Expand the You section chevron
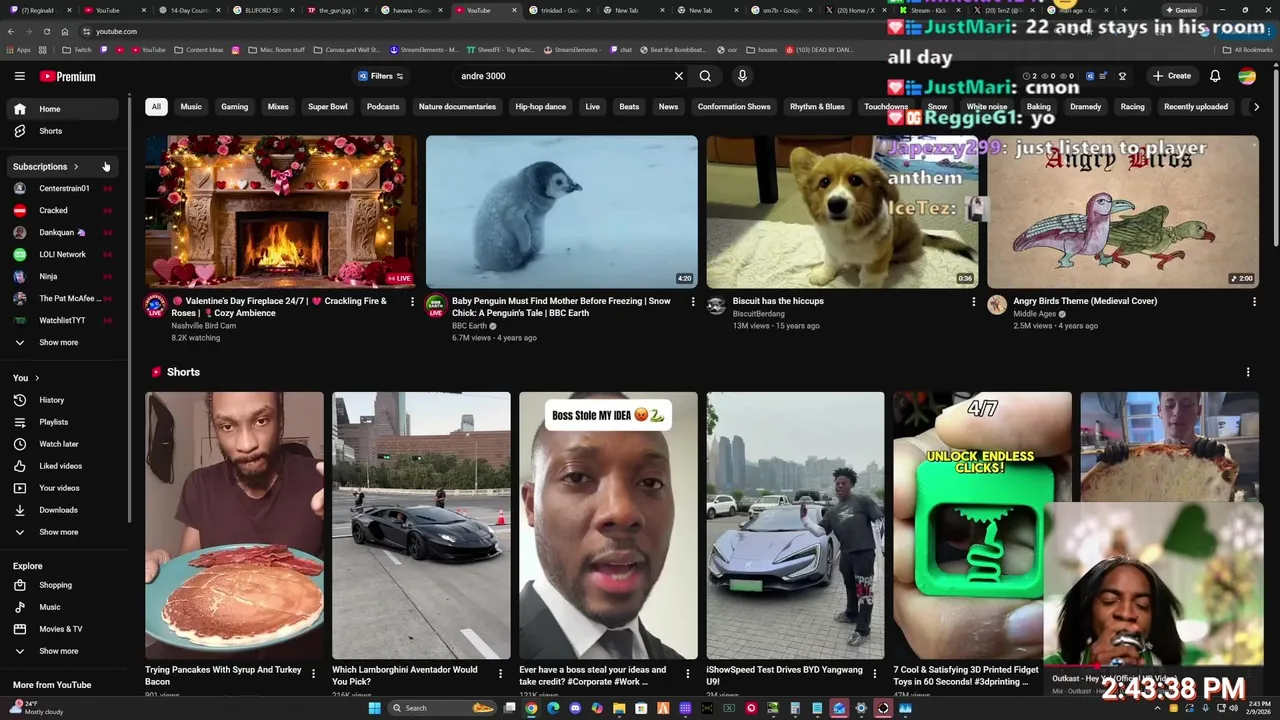Viewport: 1280px width, 720px height. pos(37,378)
